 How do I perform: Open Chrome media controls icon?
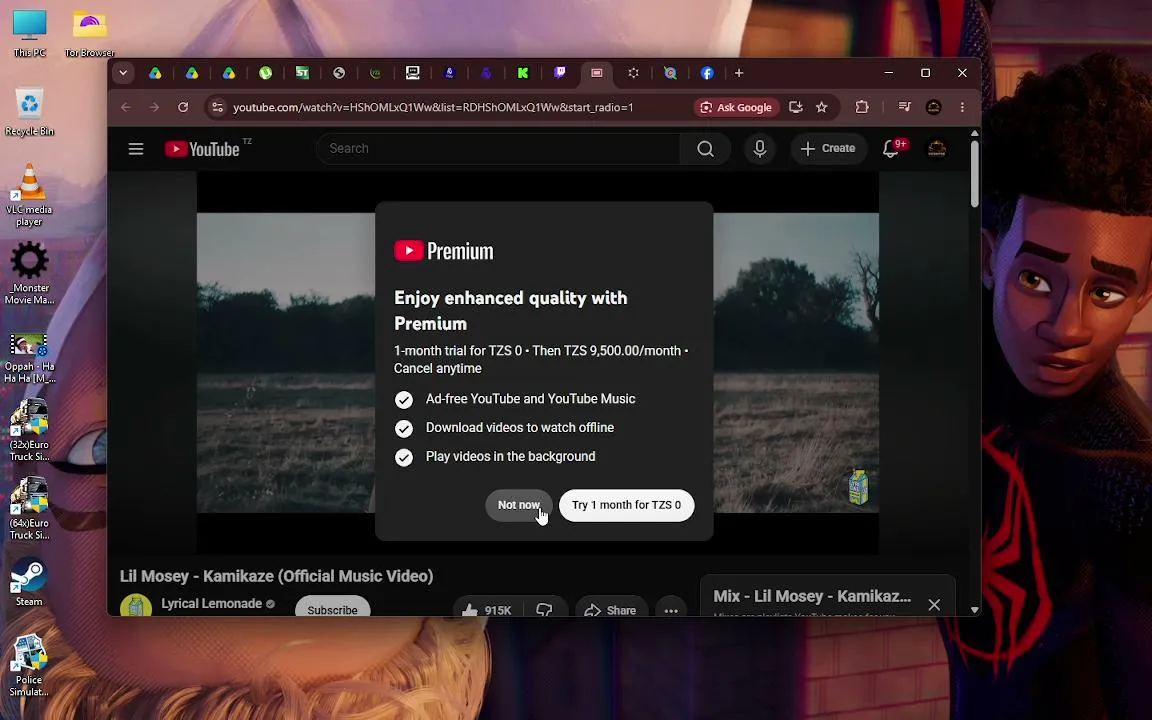[x=904, y=107]
